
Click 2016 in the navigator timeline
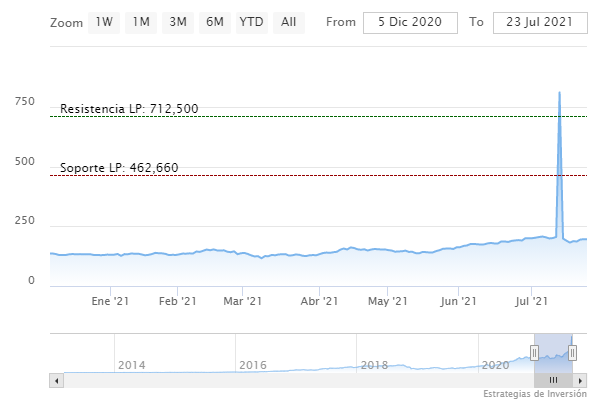pos(253,365)
